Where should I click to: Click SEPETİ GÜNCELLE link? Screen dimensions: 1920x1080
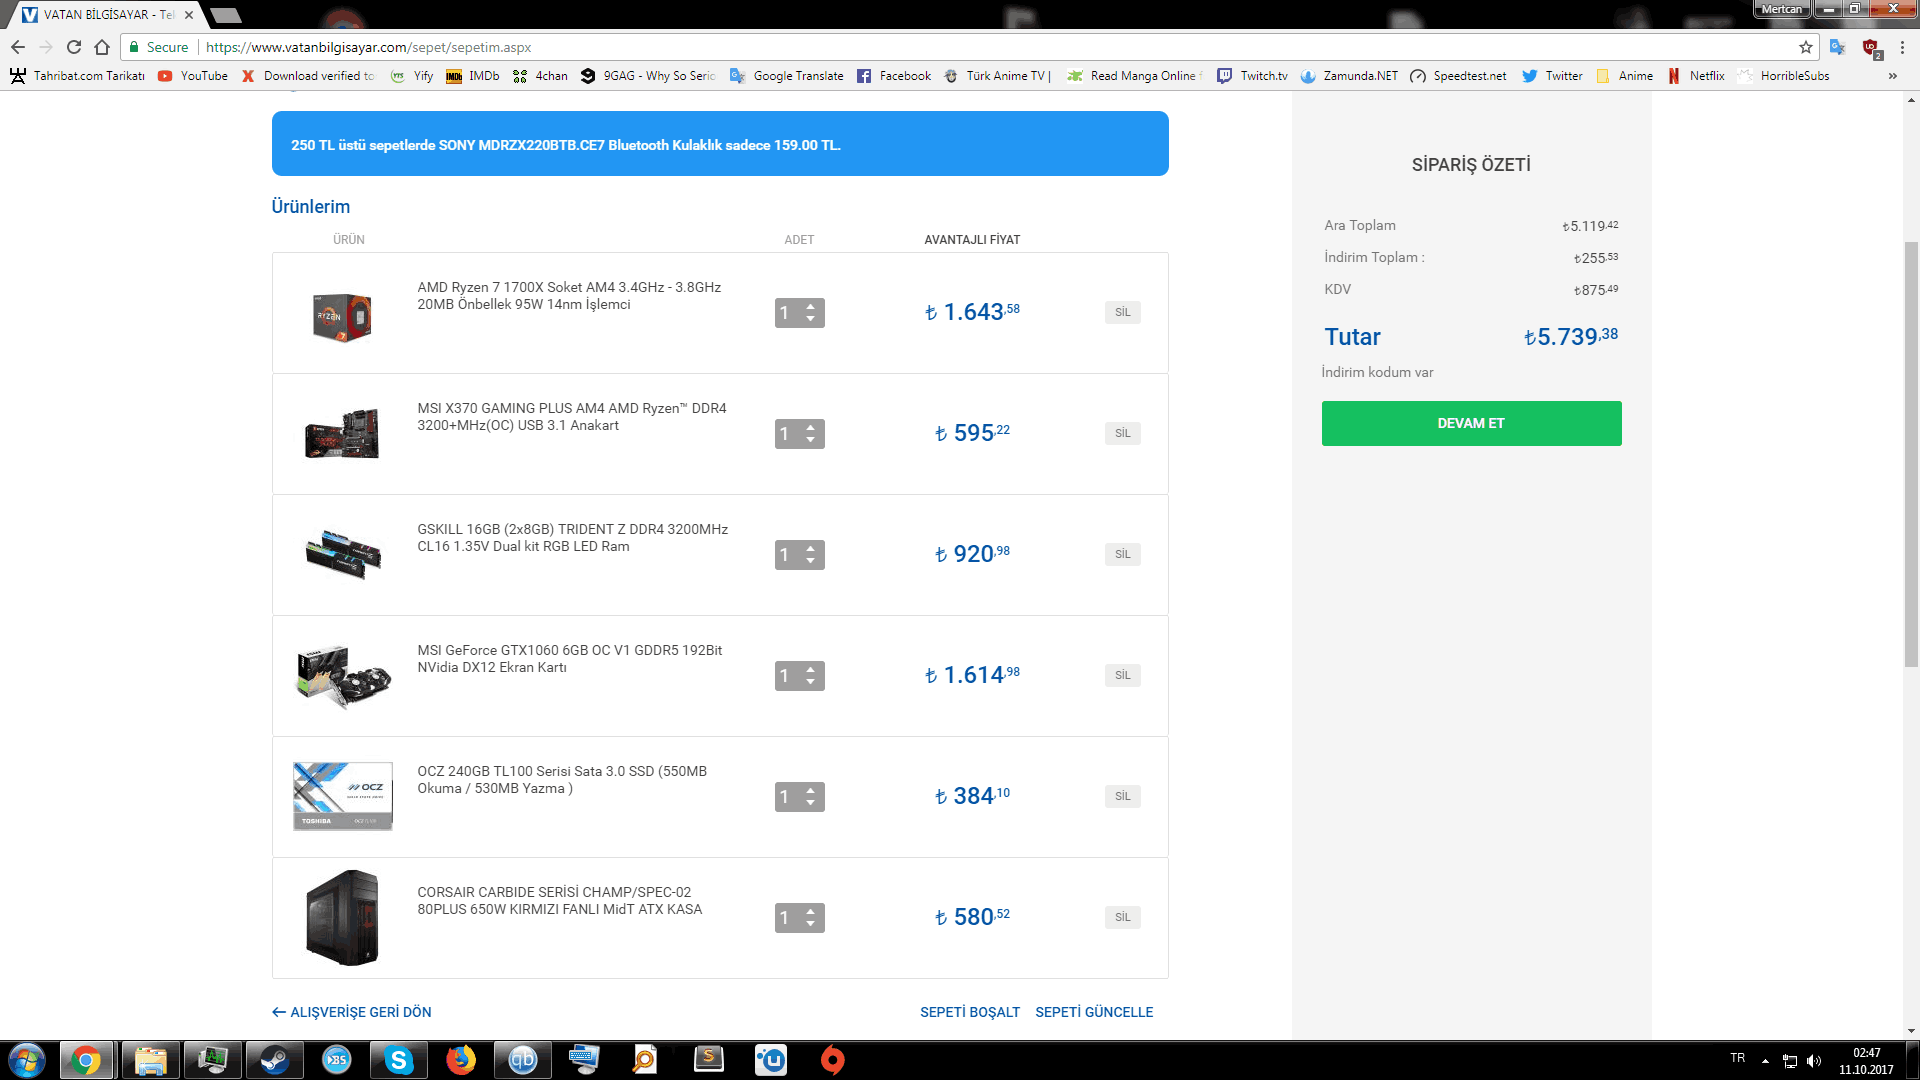click(1094, 1012)
